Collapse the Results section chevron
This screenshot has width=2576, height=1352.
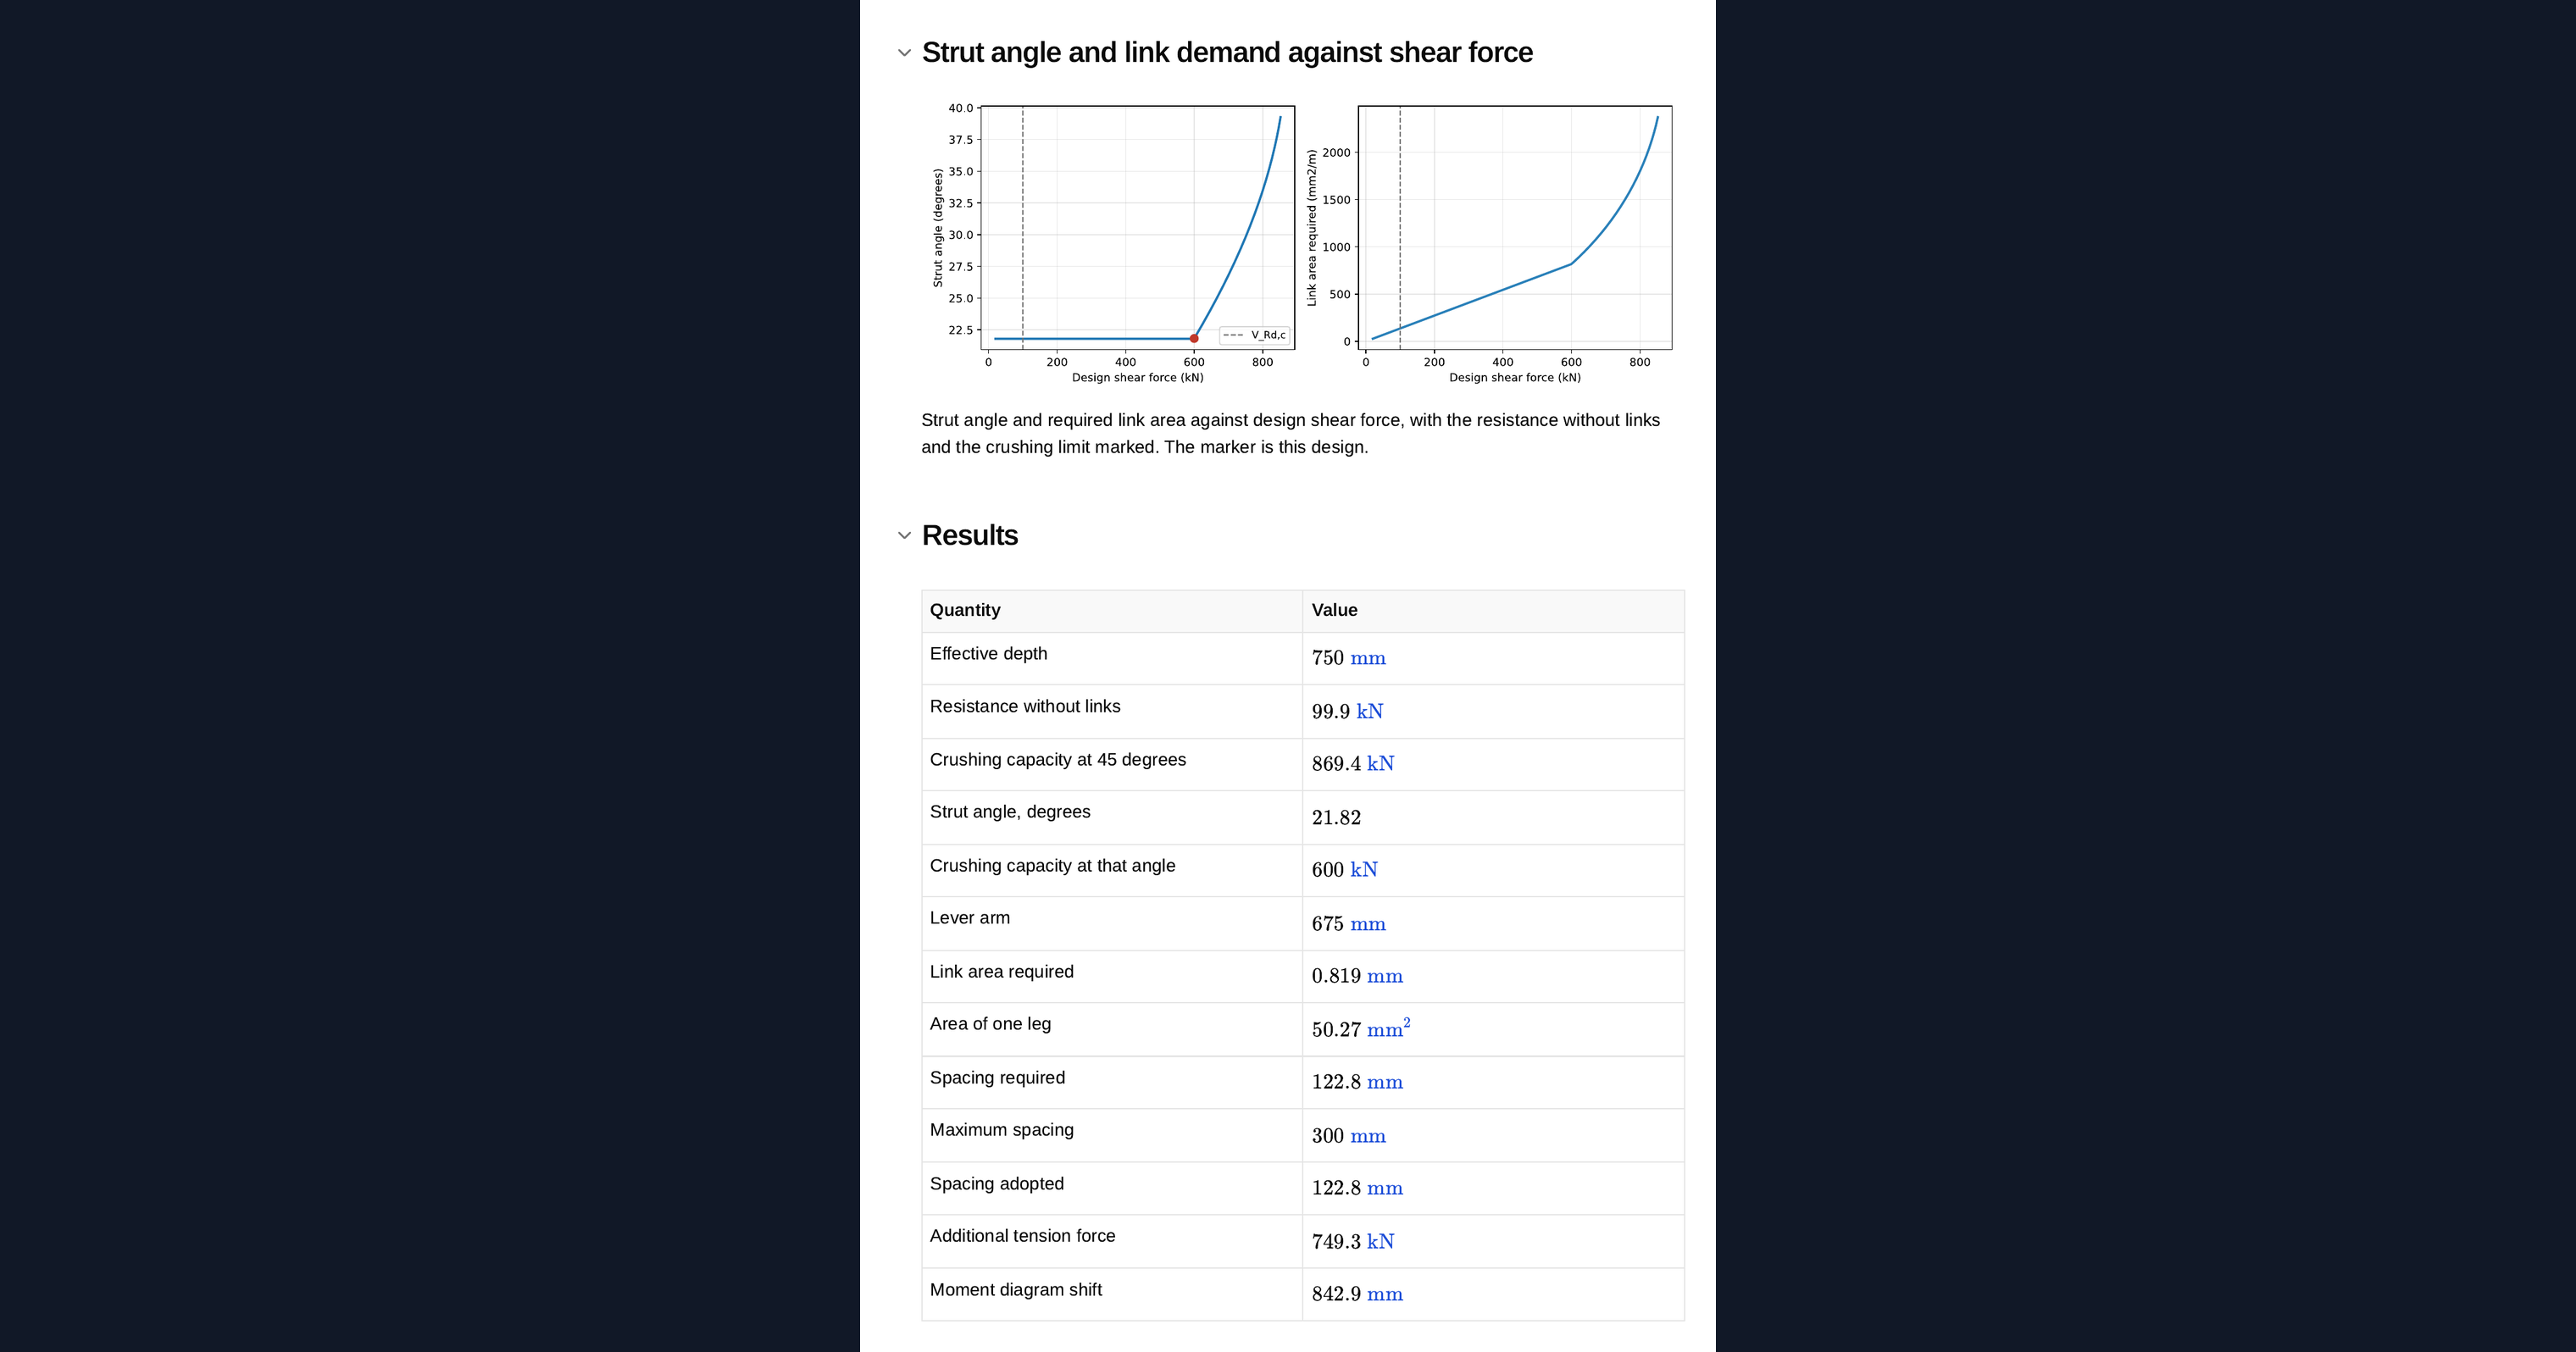point(904,536)
